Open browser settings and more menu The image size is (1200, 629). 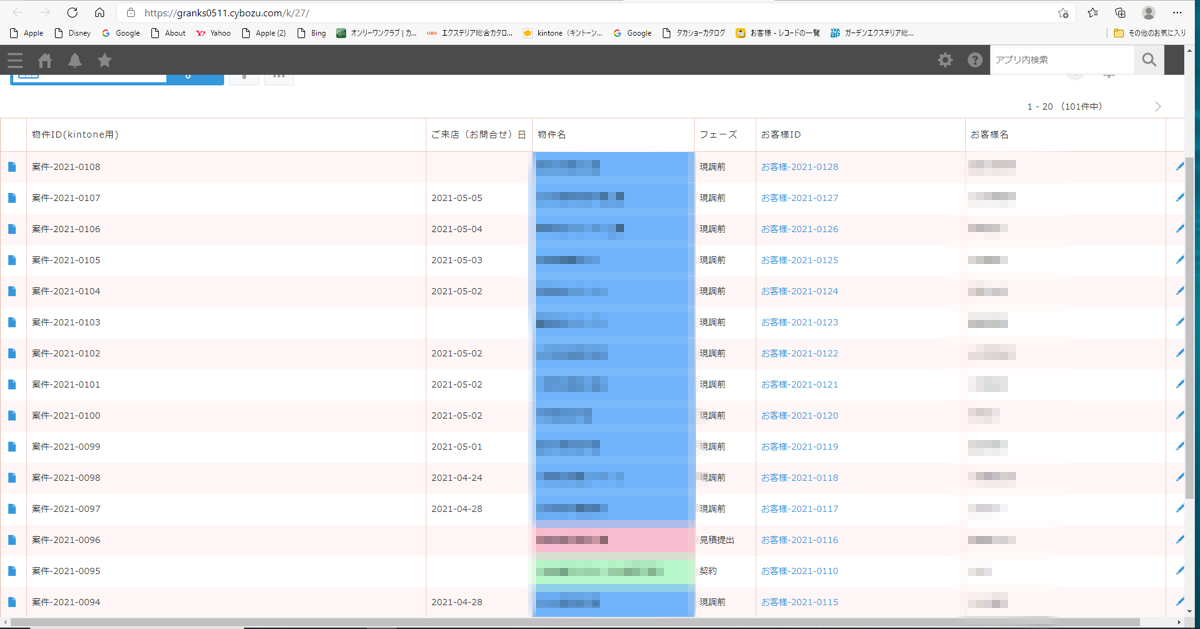(1181, 13)
